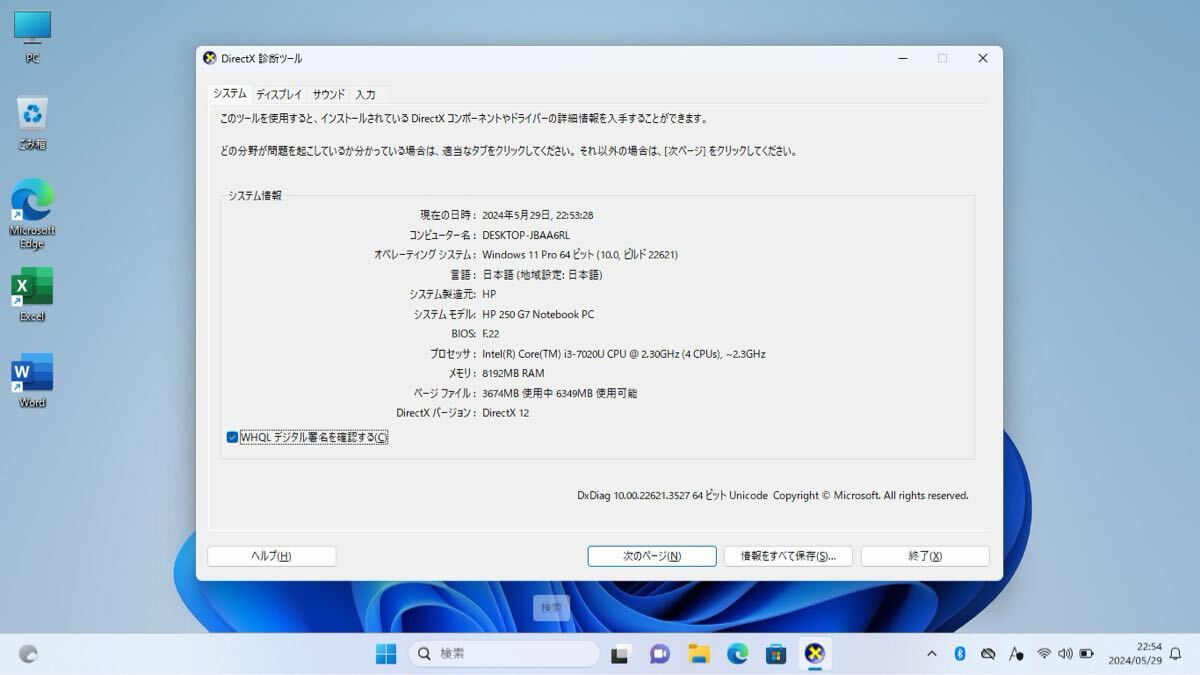Launch the Chat app from the taskbar
This screenshot has height=675, width=1200.
tap(660, 654)
